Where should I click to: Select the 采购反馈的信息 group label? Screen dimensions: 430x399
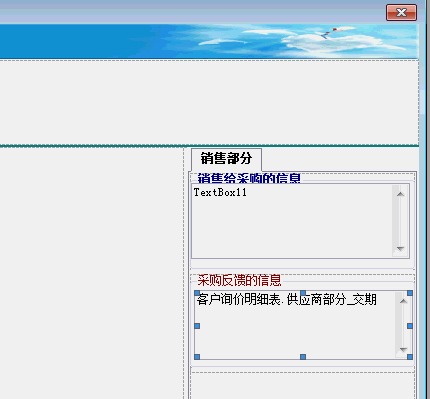[x=239, y=280]
